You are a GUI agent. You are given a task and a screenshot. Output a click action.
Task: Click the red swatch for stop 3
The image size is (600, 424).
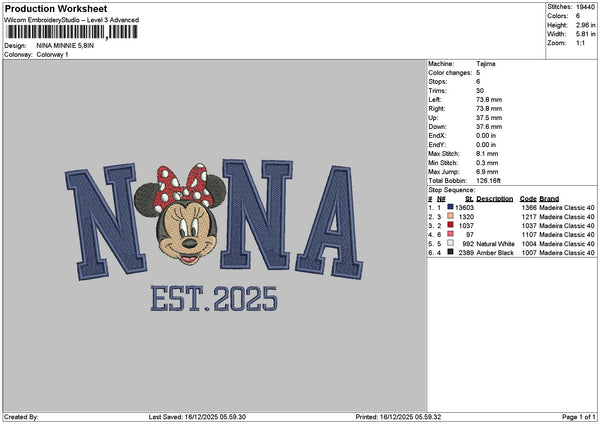pos(450,225)
